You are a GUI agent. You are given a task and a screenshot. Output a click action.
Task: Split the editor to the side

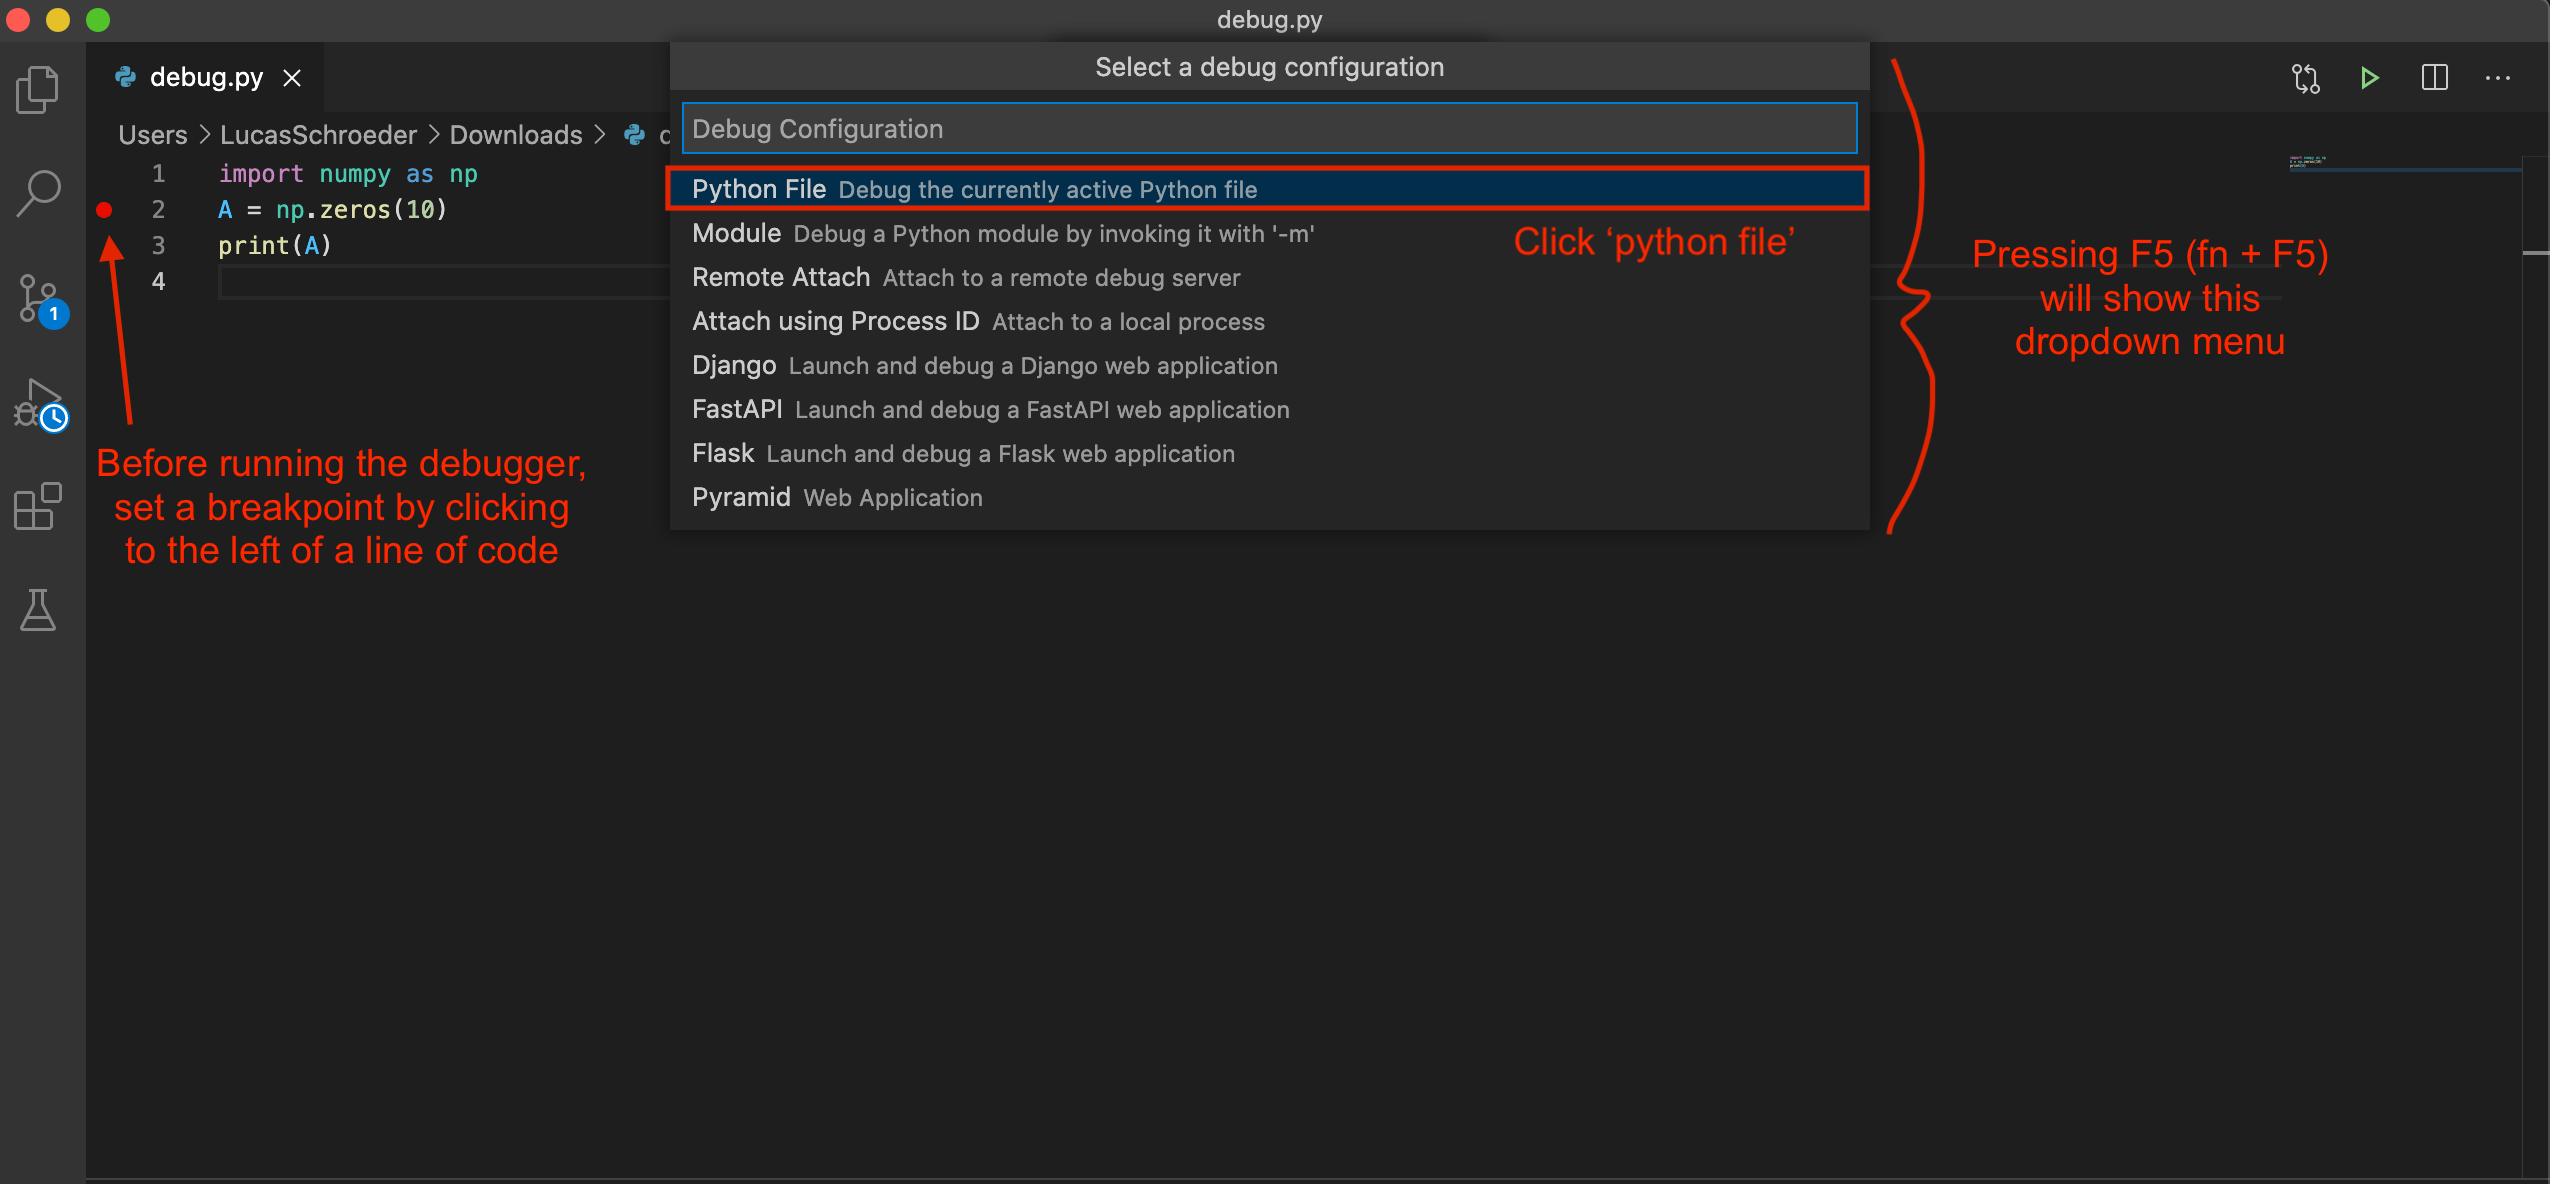(2434, 78)
